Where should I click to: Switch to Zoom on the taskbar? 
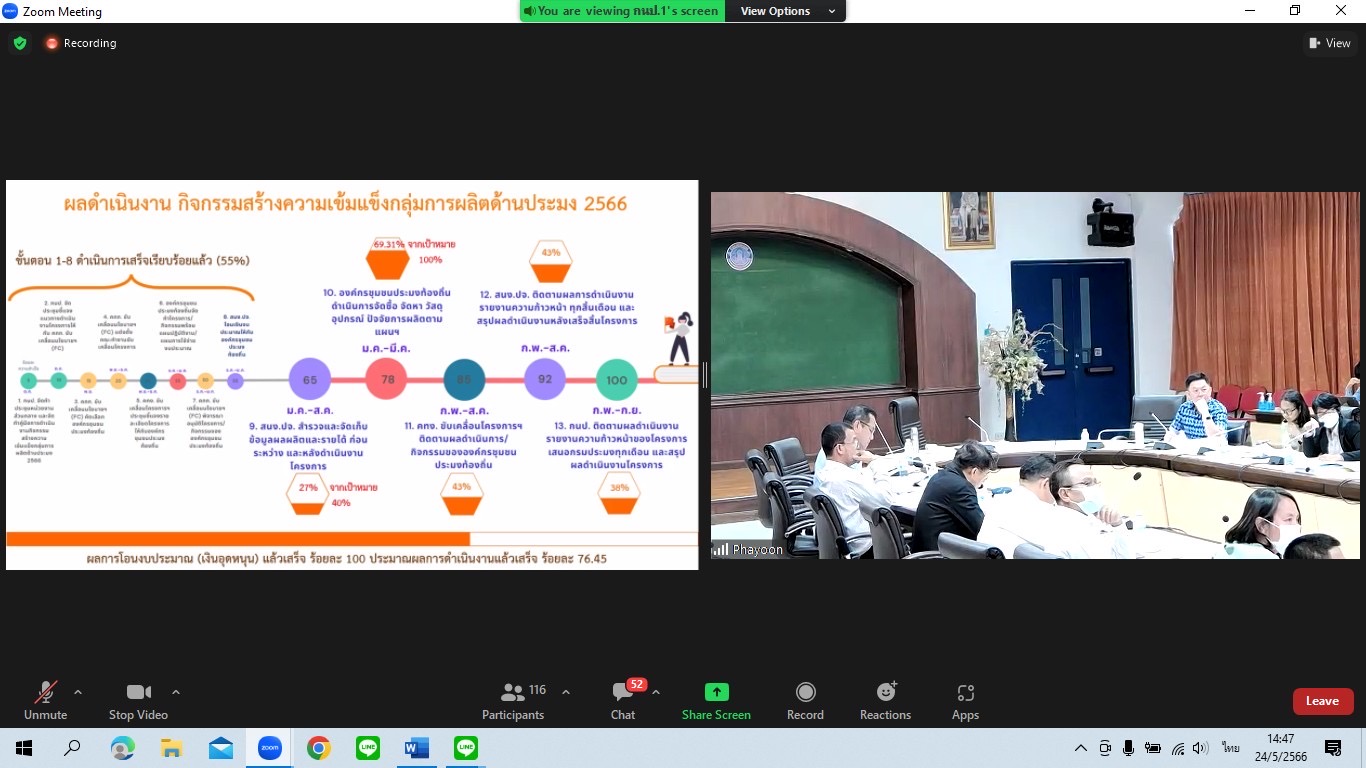click(269, 748)
